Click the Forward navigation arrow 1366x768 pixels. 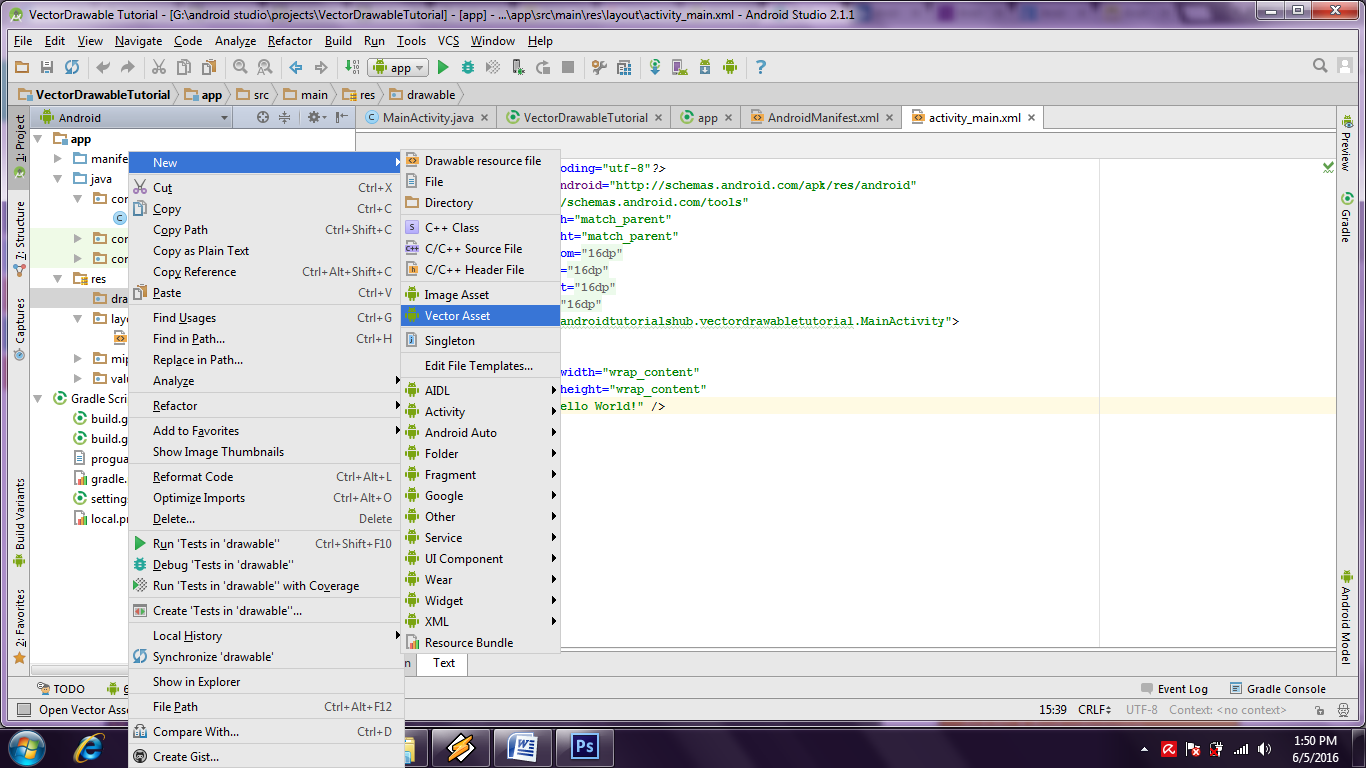(321, 67)
